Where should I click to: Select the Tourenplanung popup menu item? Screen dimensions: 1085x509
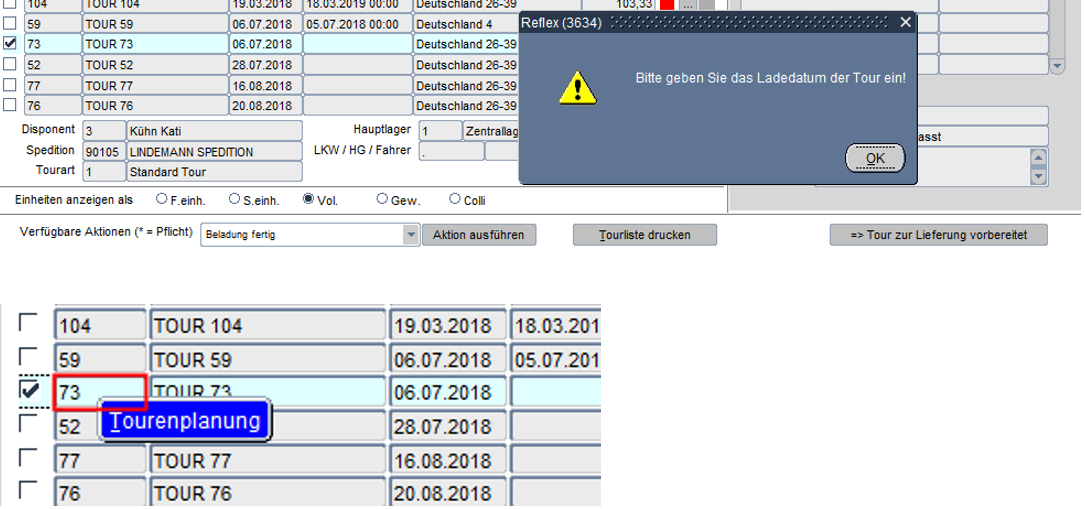coord(186,422)
